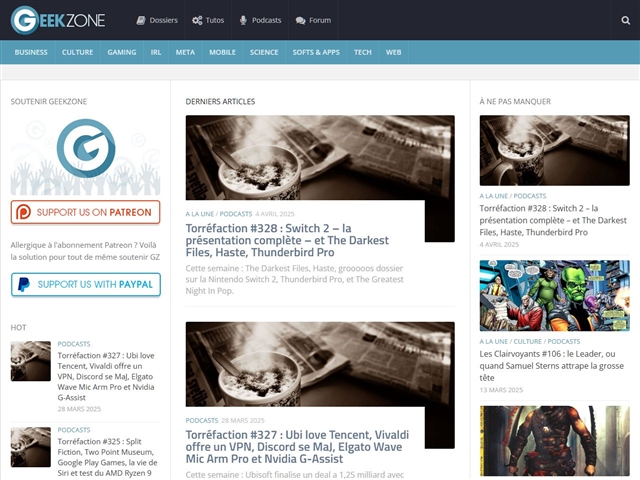The width and height of the screenshot is (640, 480).
Task: Click Support us on Patreon button
Action: click(x=85, y=212)
